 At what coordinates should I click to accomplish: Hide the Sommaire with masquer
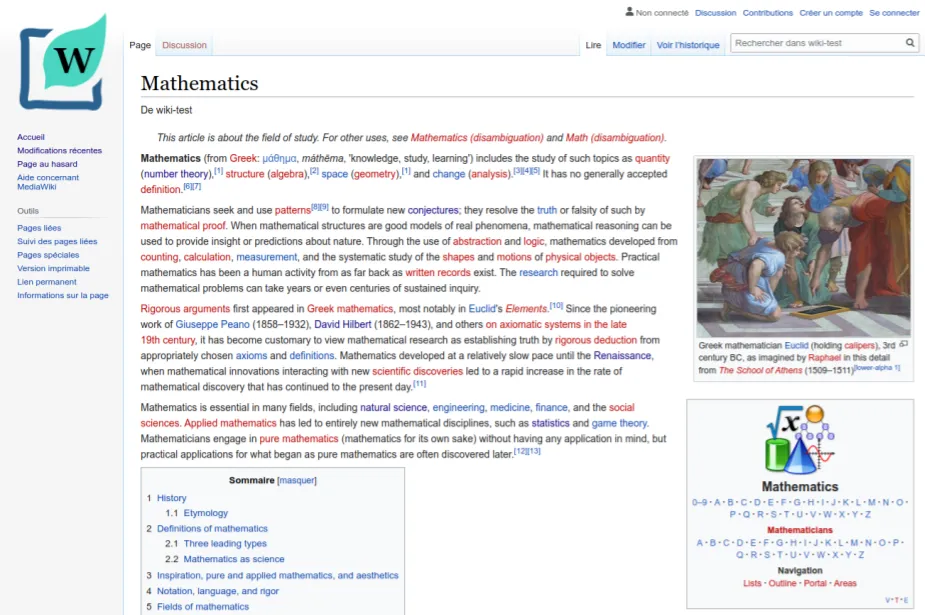coord(297,480)
